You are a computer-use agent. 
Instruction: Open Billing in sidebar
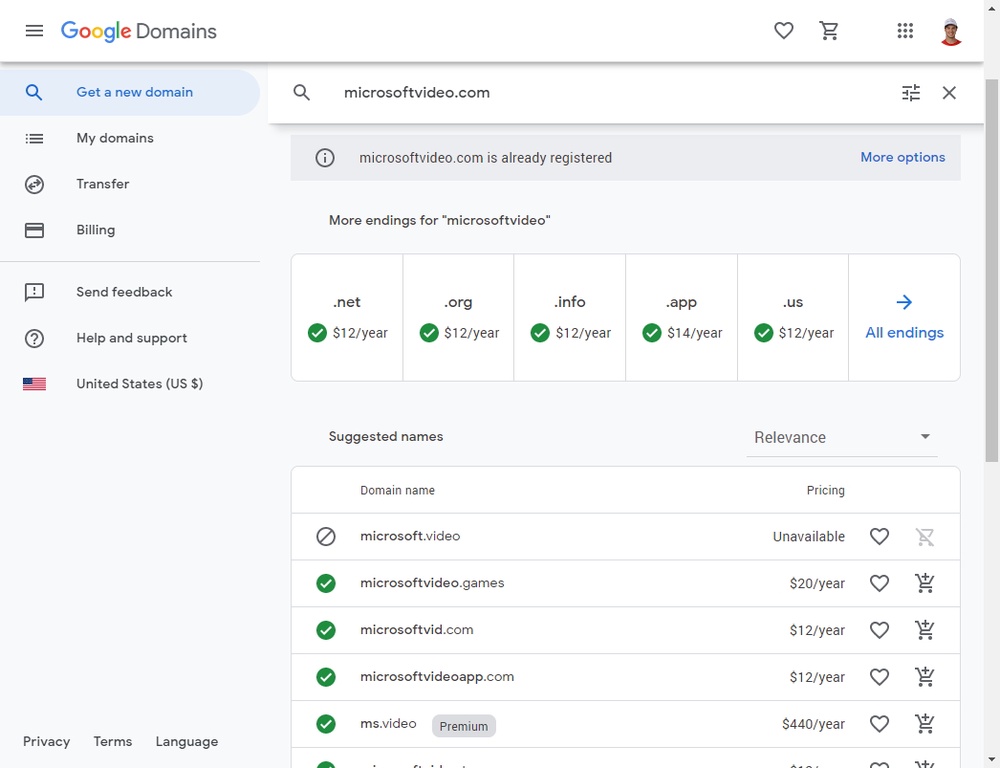click(129, 230)
